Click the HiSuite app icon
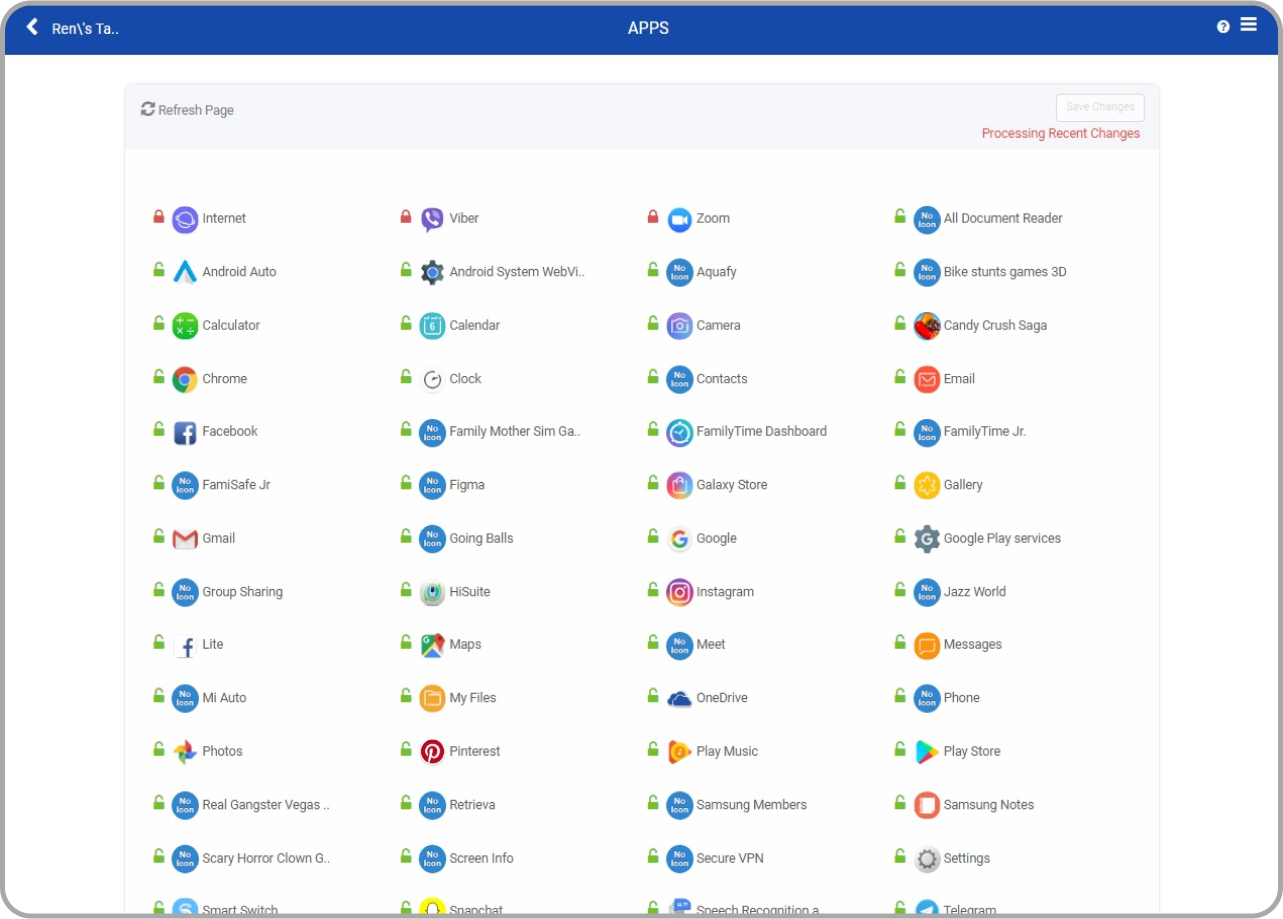The width and height of the screenshot is (1283, 919). click(432, 592)
